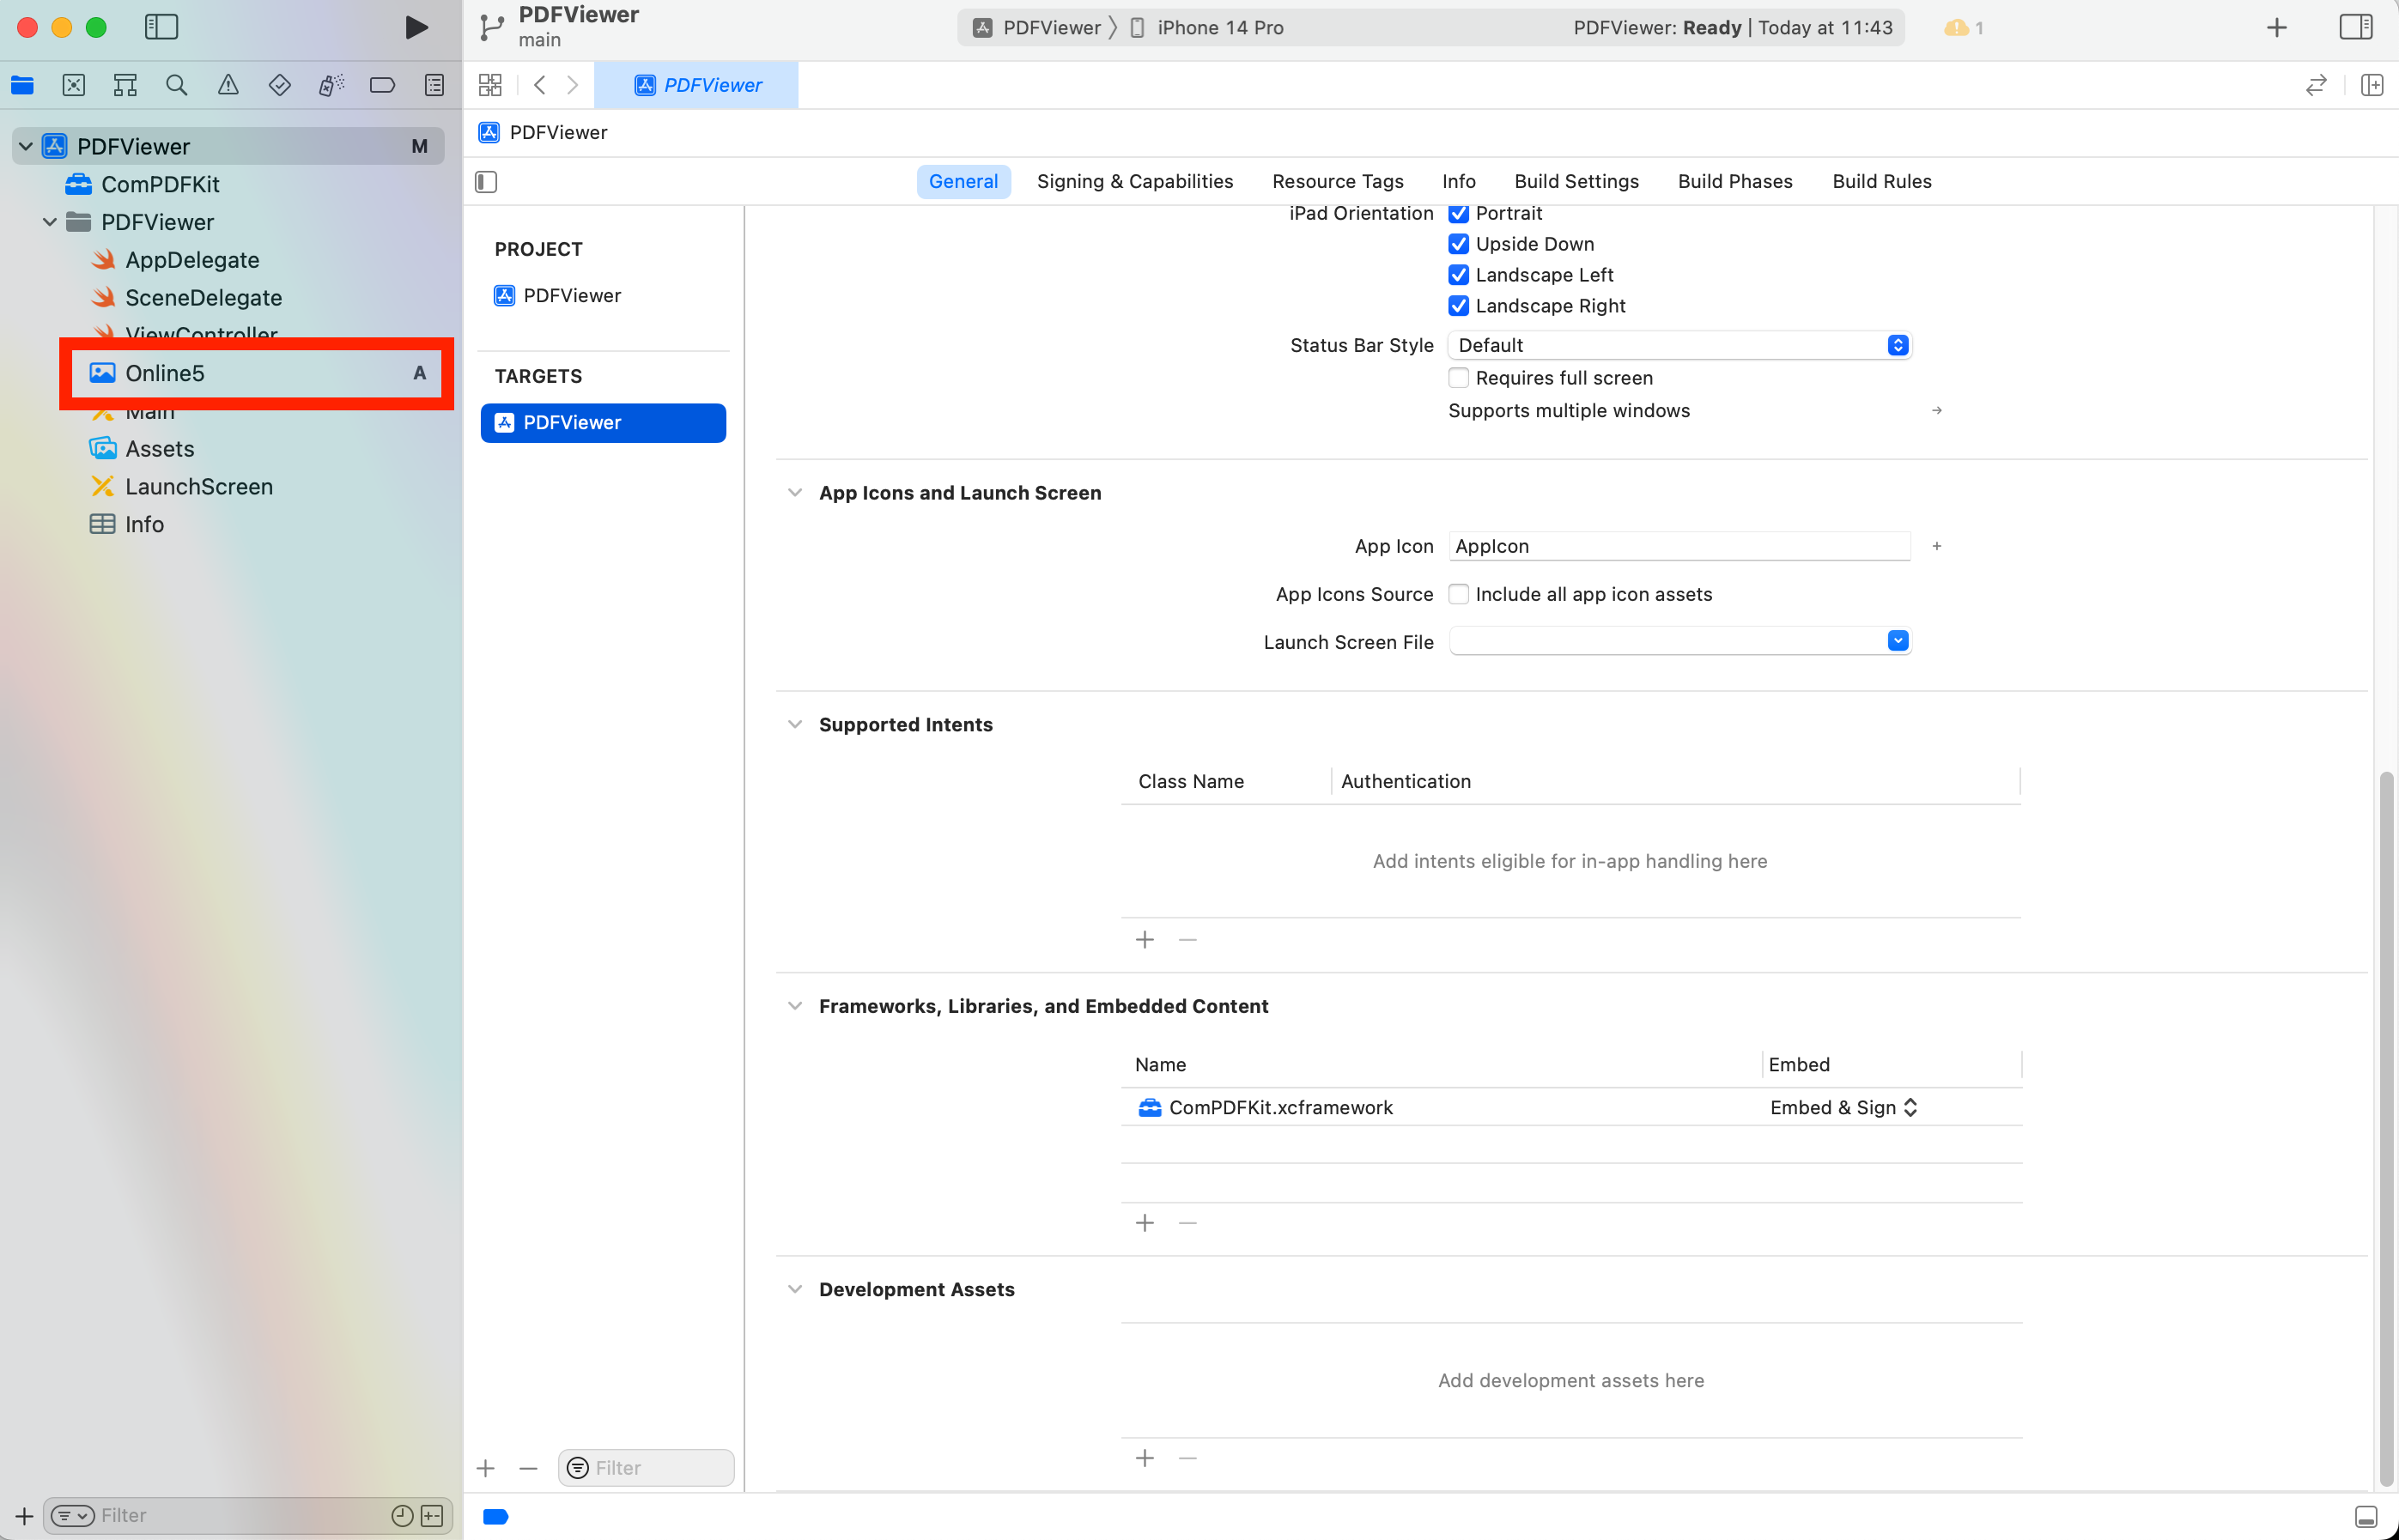Open the Report navigator icon
The image size is (2399, 1540).
point(434,85)
